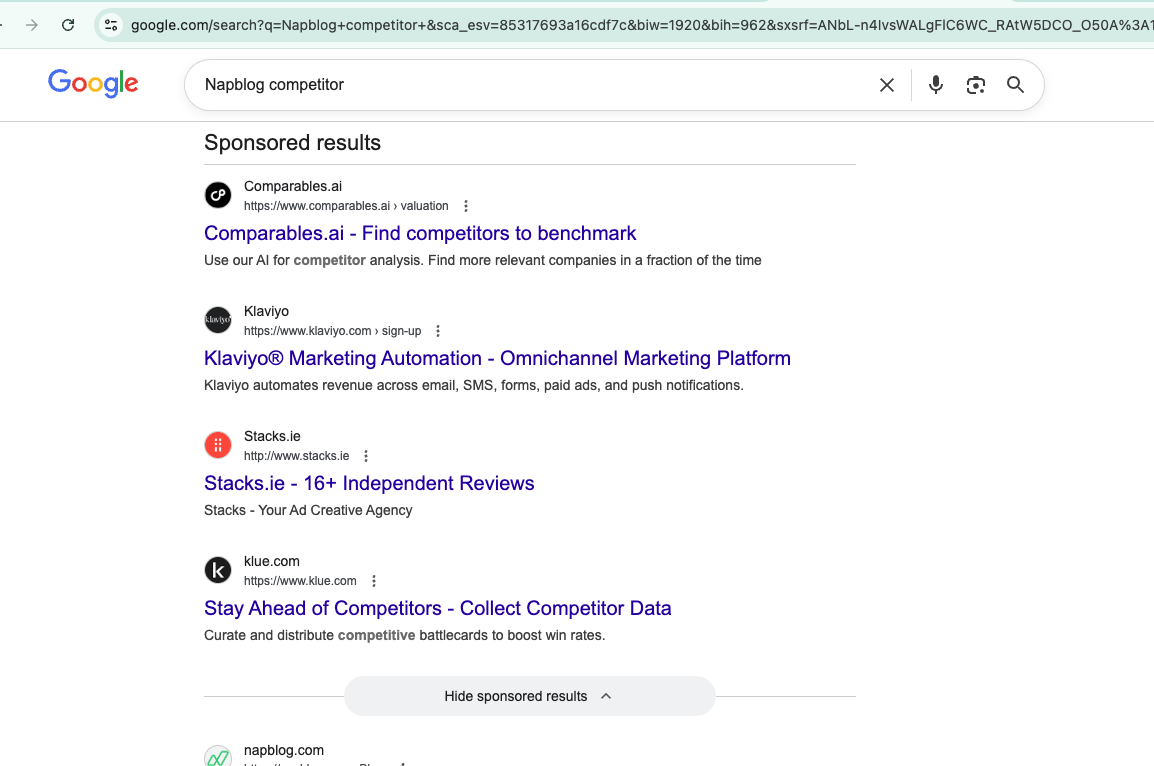This screenshot has width=1154, height=766.
Task: Click the search magnifier icon
Action: tap(1015, 85)
